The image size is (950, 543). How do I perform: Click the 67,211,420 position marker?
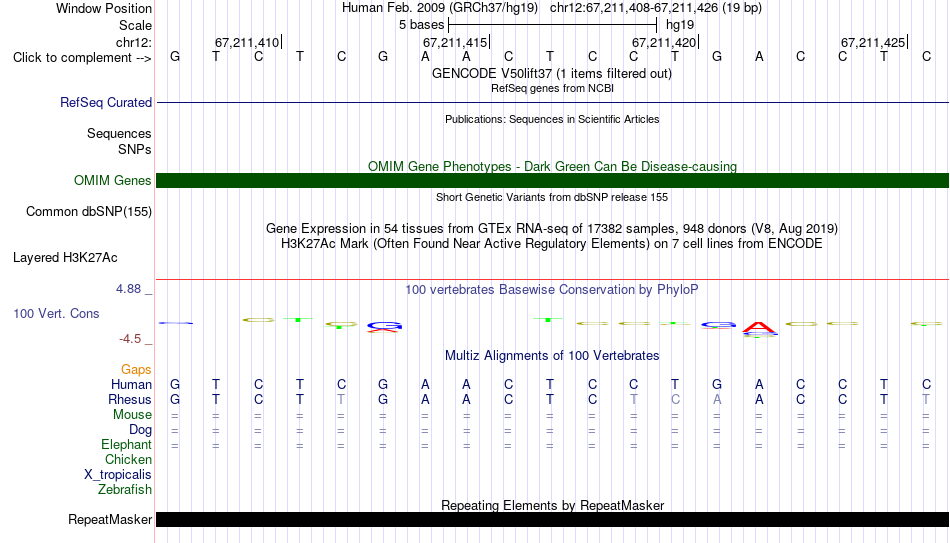[x=665, y=42]
